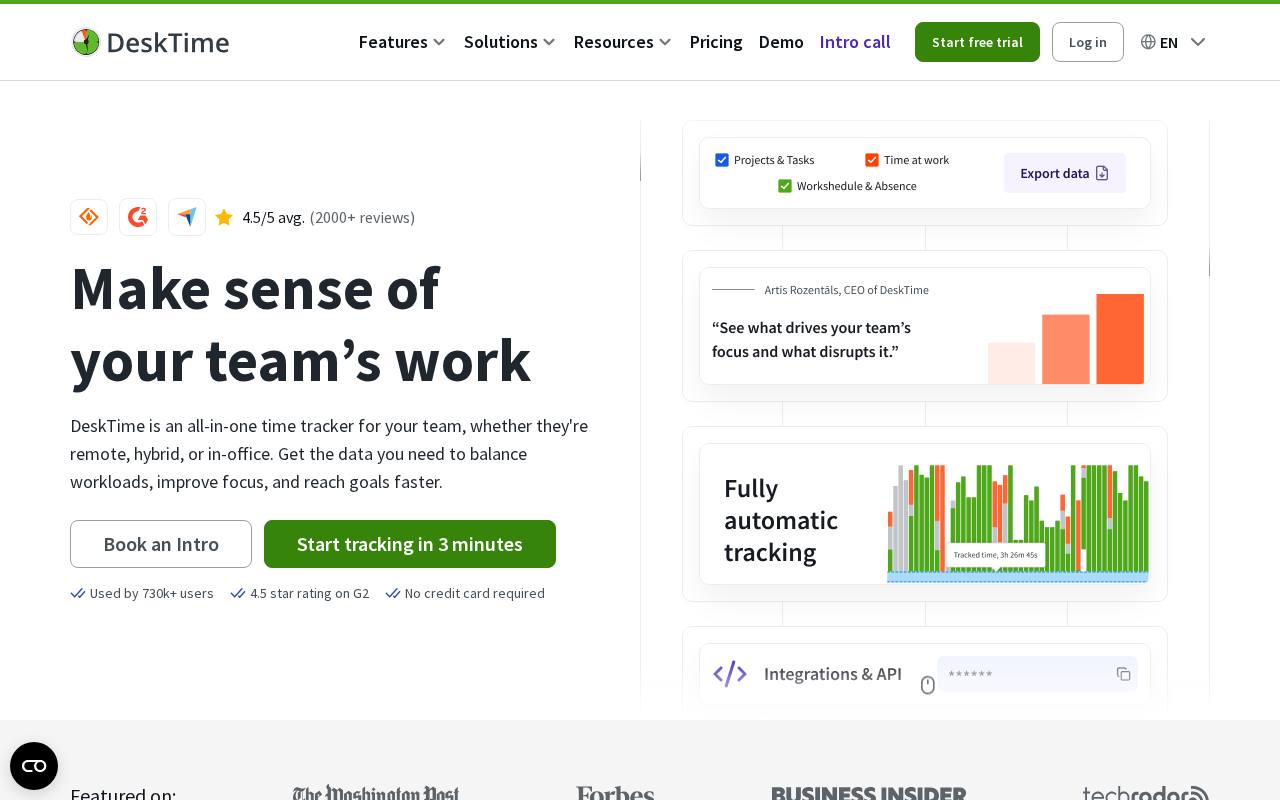Image resolution: width=1280 pixels, height=800 pixels.
Task: Click the DeskTime logo
Action: click(x=150, y=42)
